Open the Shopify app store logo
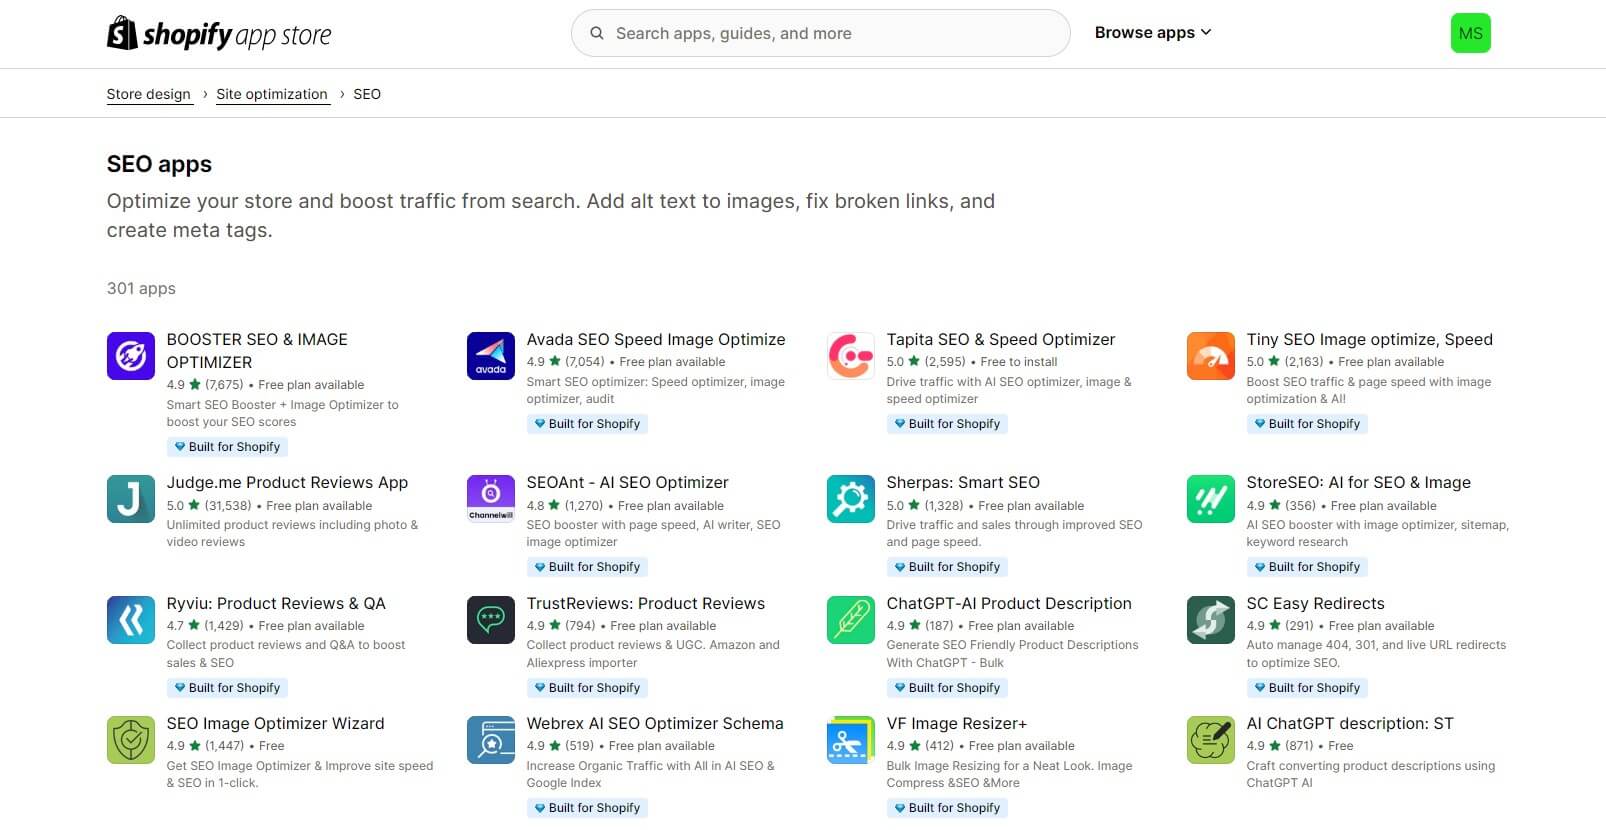 coord(219,34)
